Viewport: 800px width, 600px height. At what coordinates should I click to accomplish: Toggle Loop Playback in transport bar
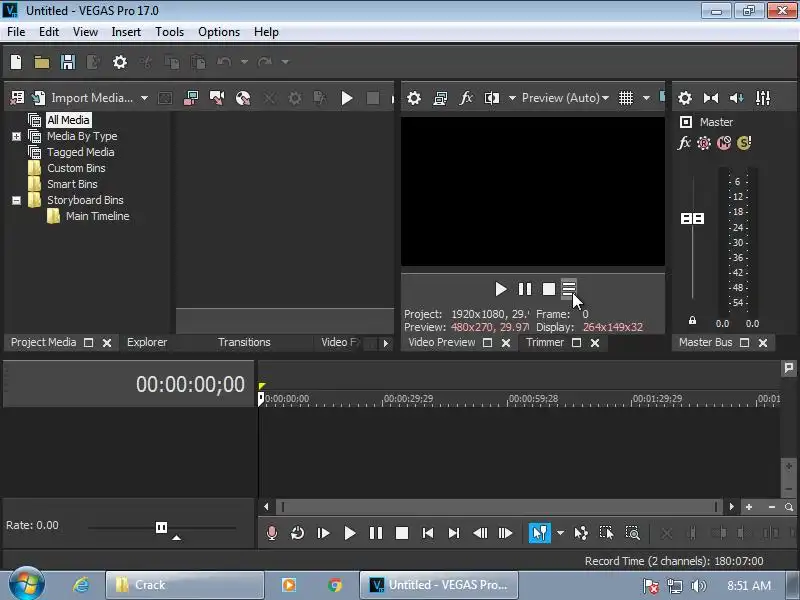tap(297, 533)
